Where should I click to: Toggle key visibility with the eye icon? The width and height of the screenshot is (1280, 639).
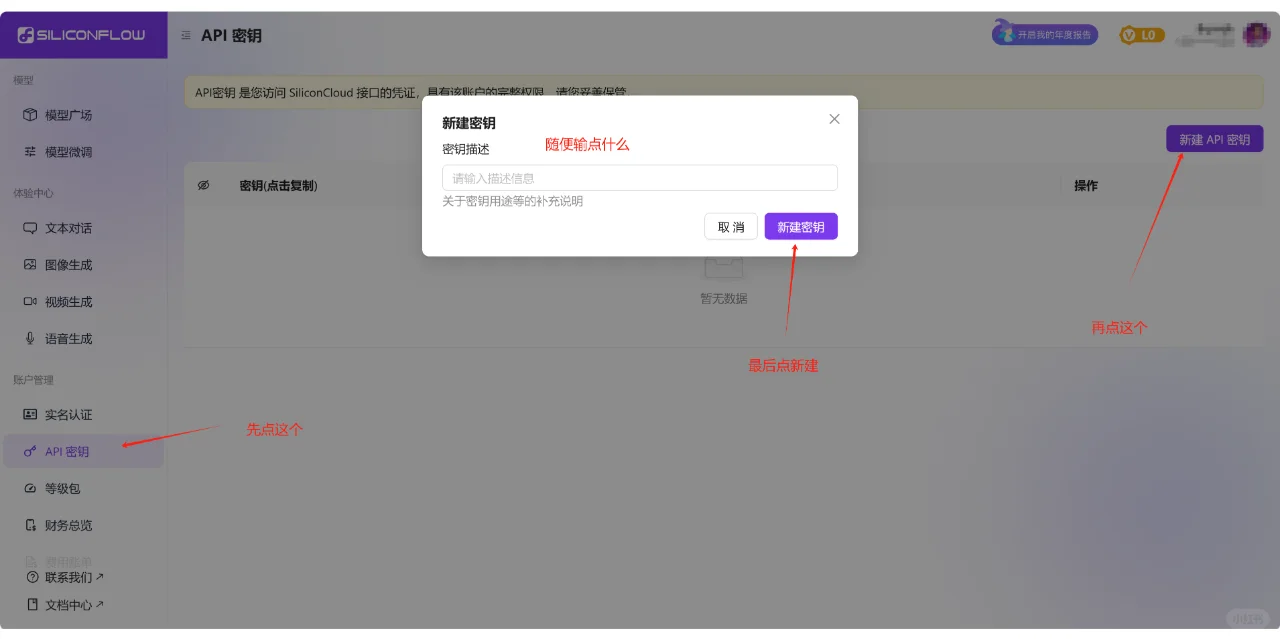pos(202,185)
